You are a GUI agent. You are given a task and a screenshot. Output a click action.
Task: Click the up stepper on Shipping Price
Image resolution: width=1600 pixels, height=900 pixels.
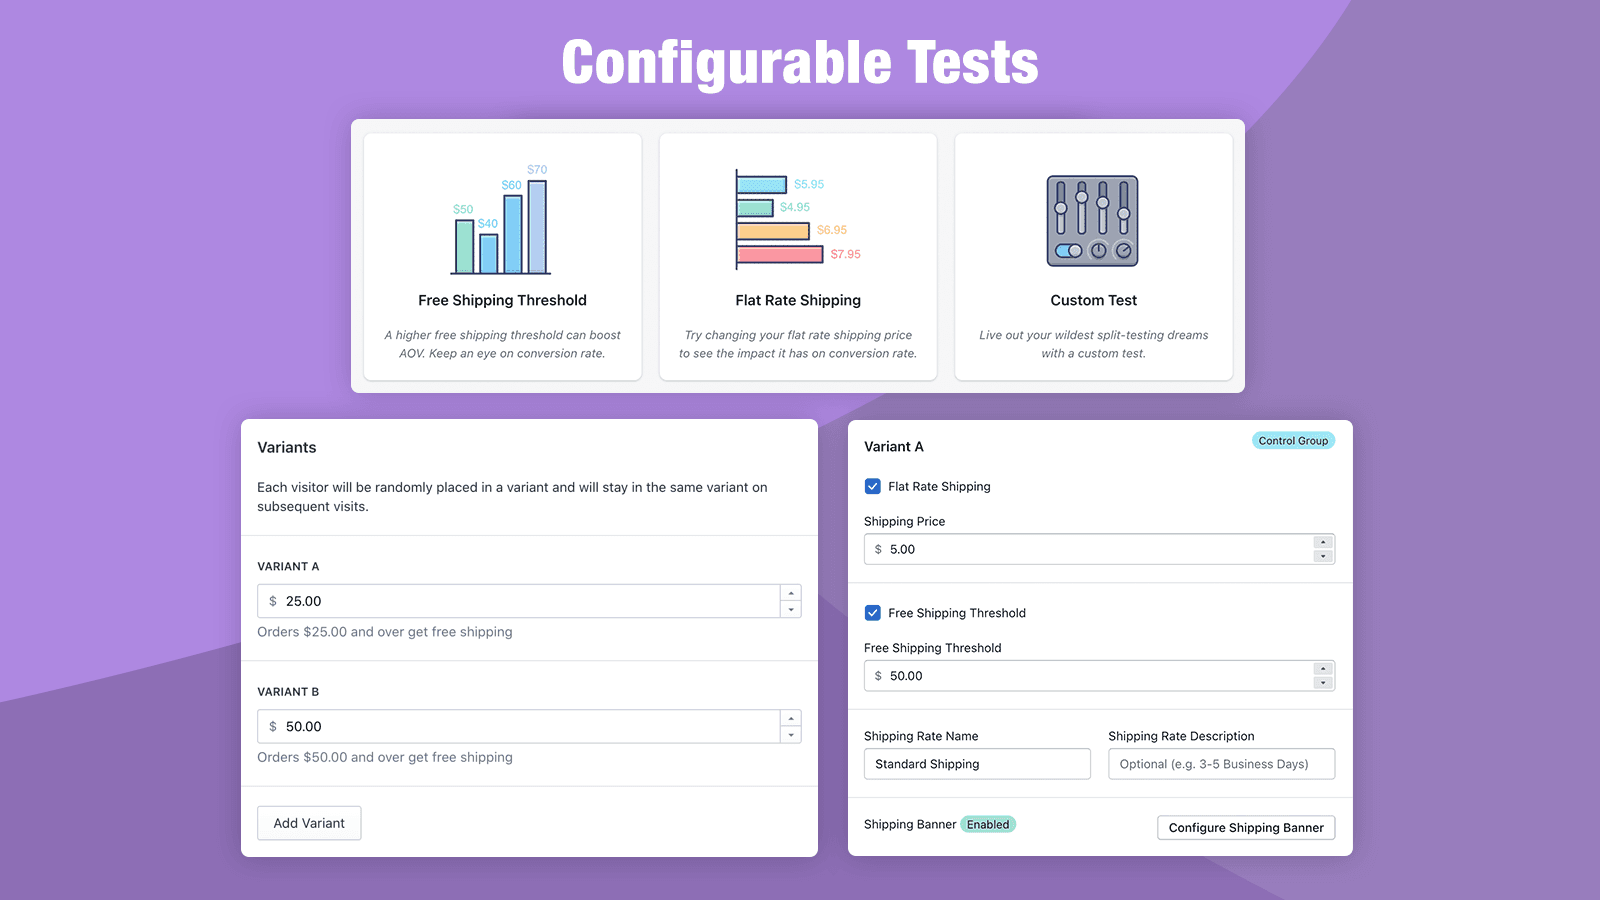tap(1322, 544)
